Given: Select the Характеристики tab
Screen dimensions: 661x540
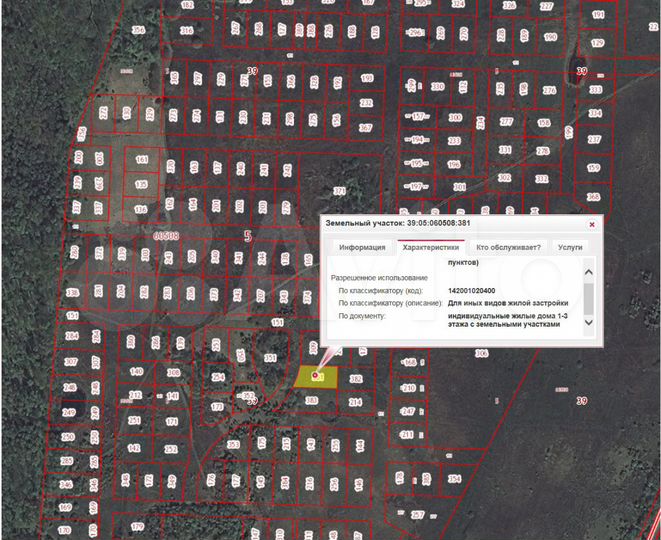Looking at the screenshot, I should click(x=434, y=247).
